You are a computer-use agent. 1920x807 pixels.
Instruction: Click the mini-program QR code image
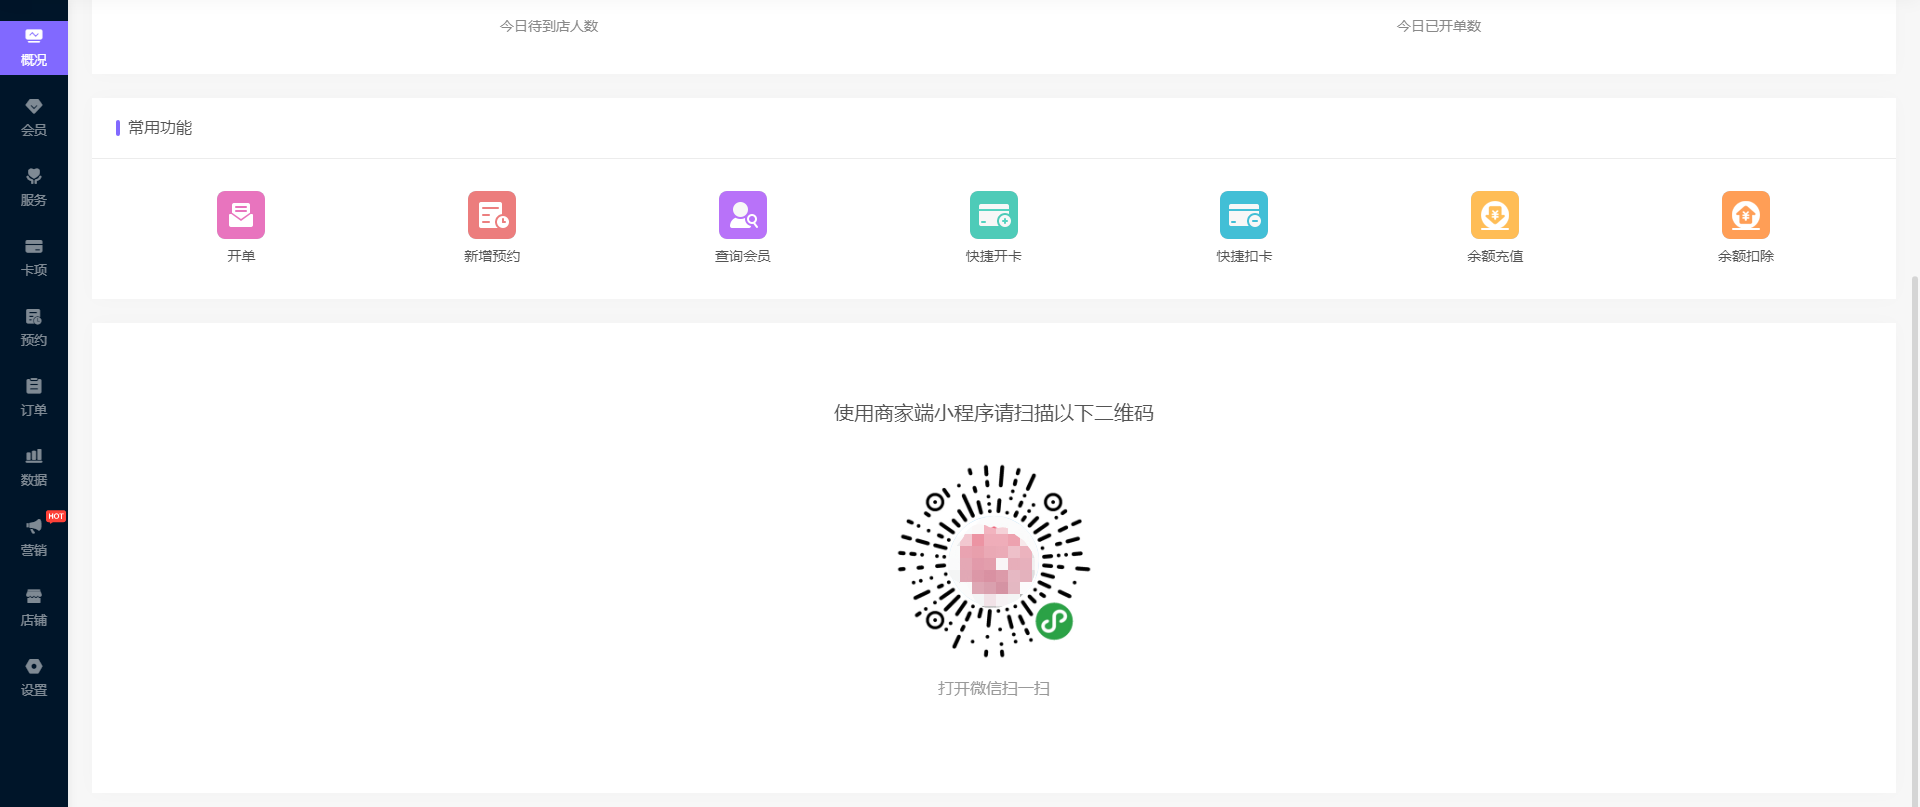[x=994, y=561]
